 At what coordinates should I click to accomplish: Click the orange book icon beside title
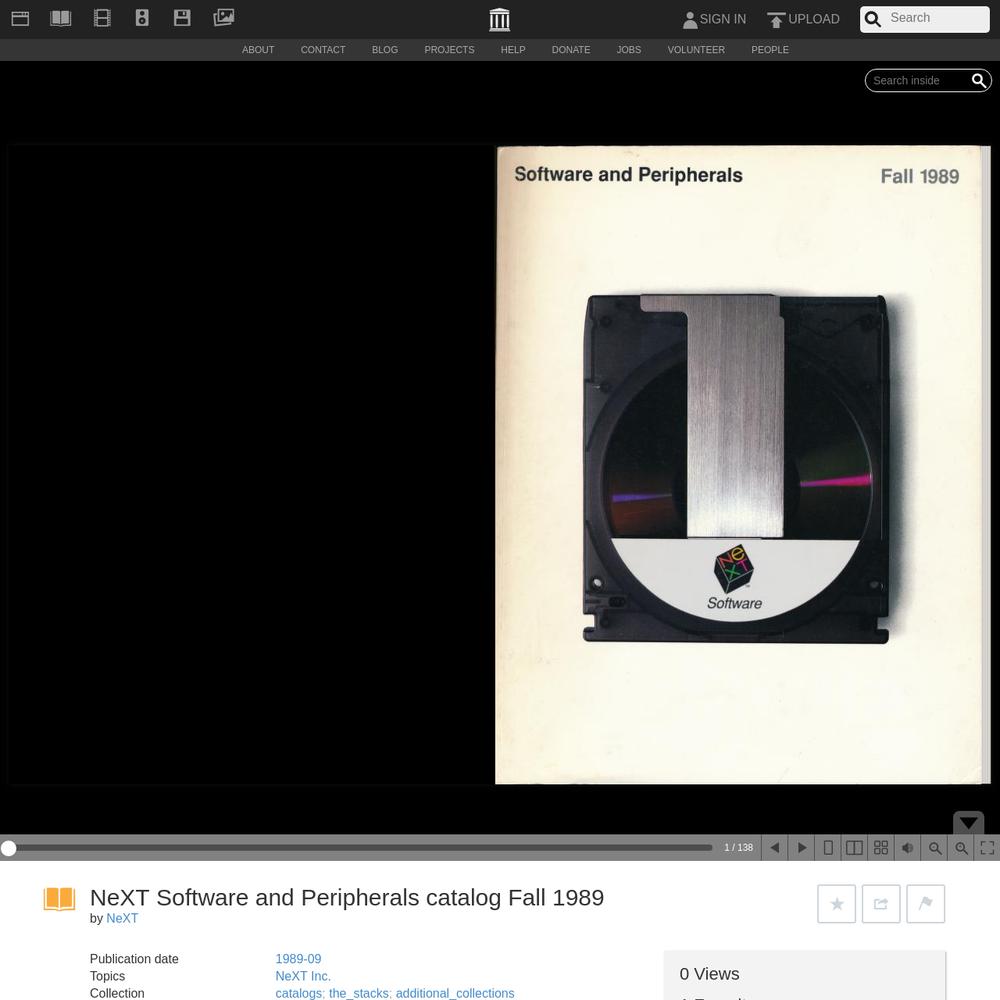[59, 899]
